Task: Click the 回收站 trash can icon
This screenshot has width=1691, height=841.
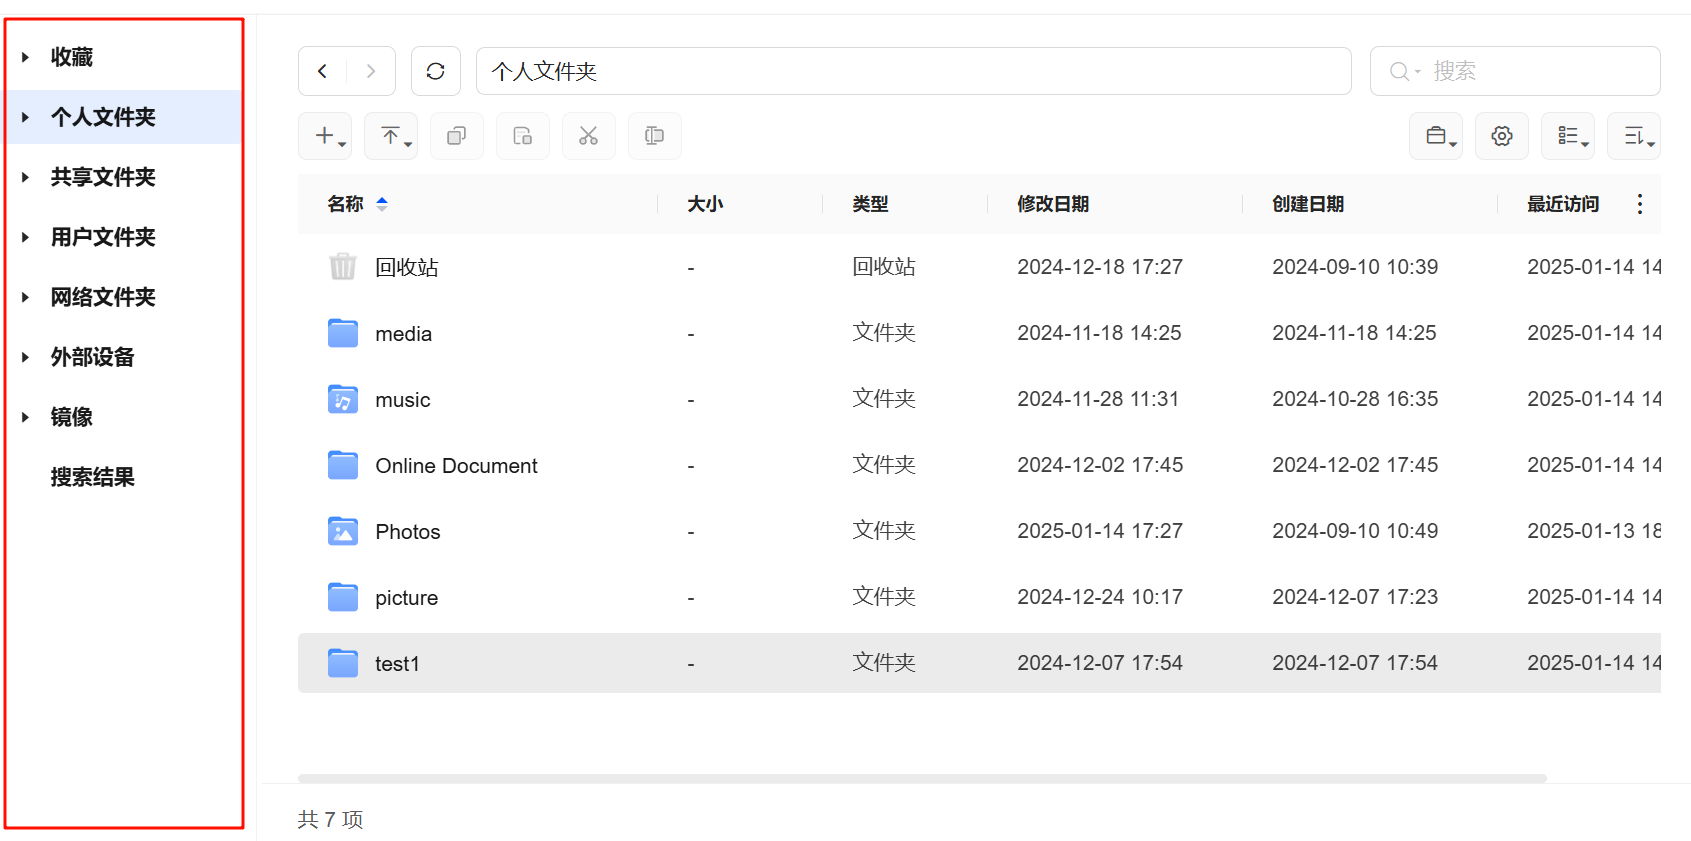Action: tap(343, 267)
